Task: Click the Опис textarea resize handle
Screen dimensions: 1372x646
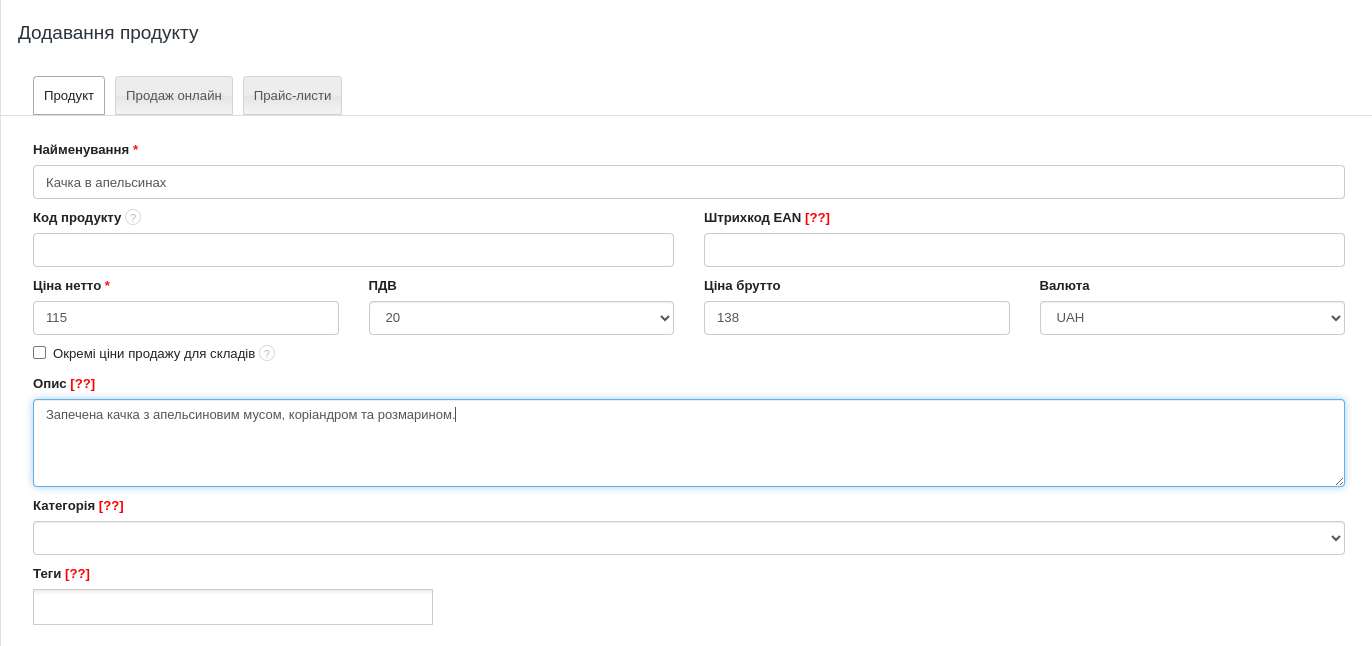Action: pos(1339,481)
